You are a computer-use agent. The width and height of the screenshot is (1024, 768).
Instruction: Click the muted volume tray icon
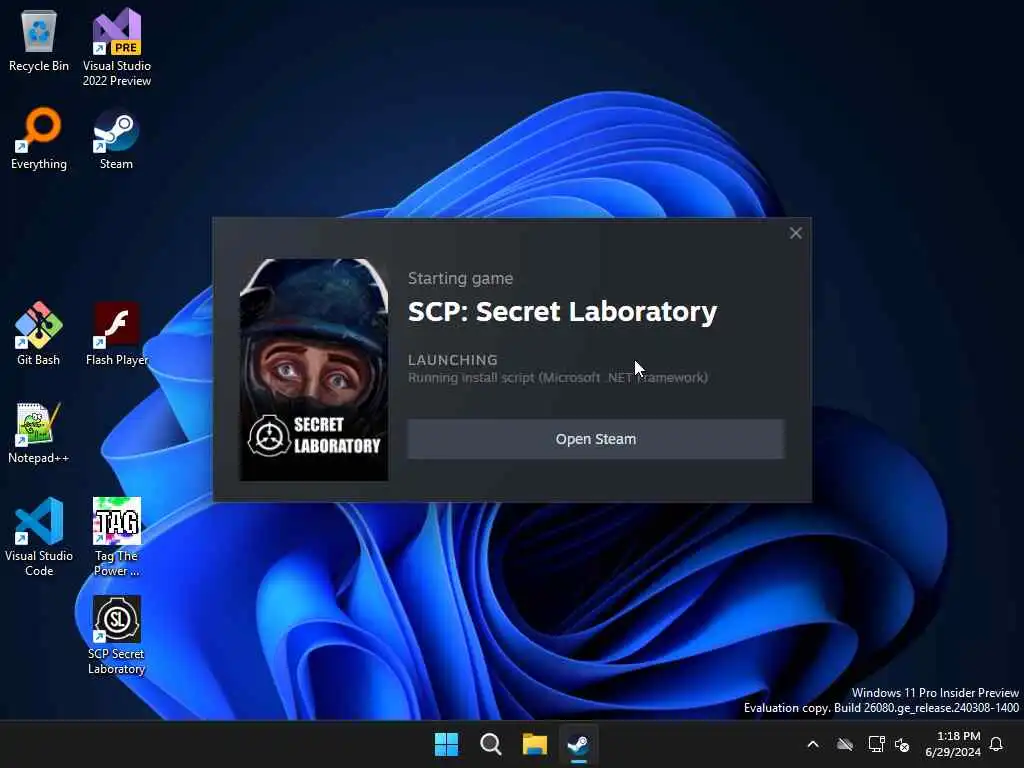click(902, 744)
